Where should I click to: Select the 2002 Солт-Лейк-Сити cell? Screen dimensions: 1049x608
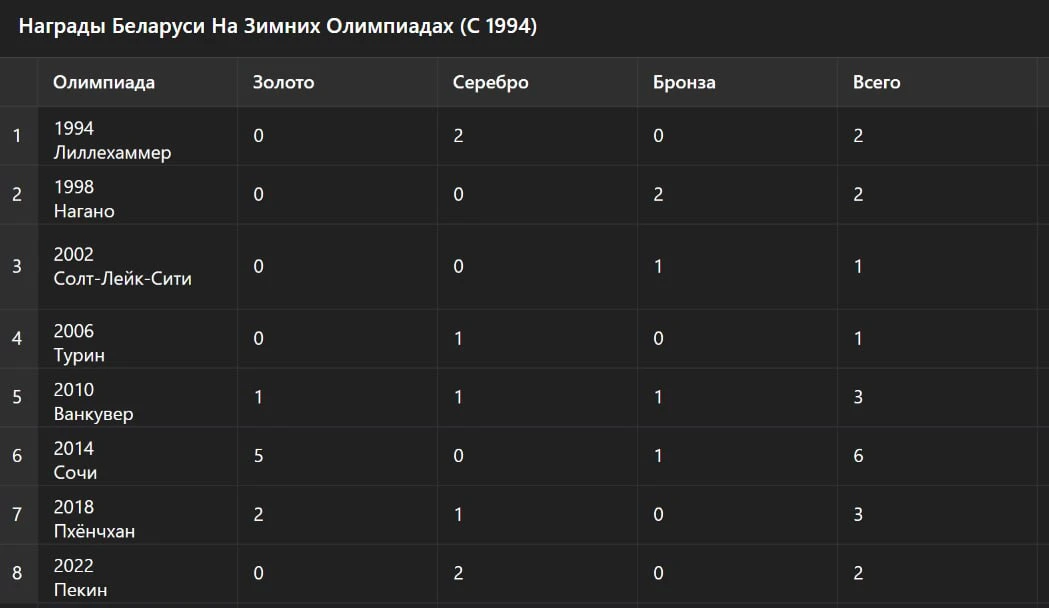pos(122,266)
